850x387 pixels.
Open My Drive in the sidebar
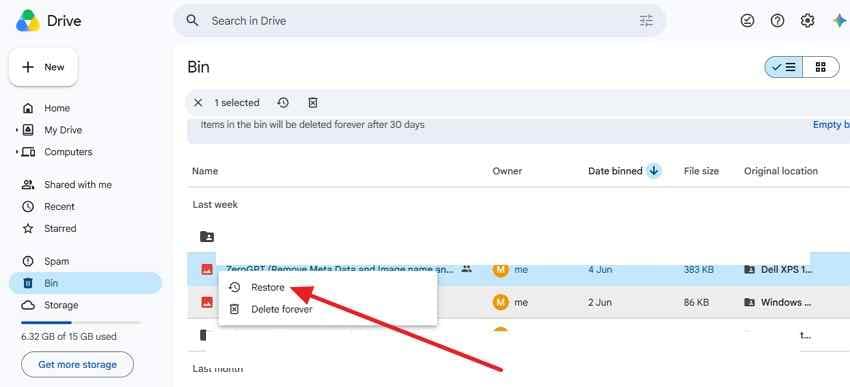coord(63,130)
